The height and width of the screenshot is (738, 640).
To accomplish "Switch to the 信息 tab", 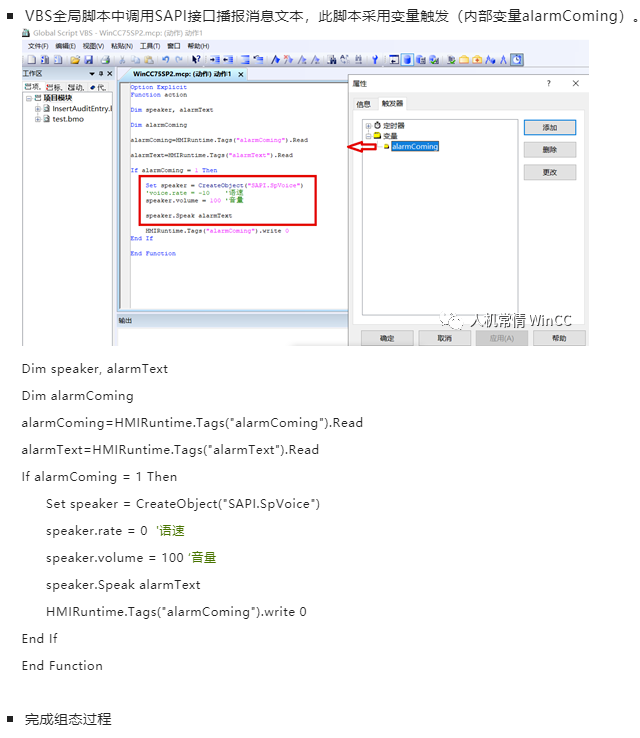I will coord(364,103).
